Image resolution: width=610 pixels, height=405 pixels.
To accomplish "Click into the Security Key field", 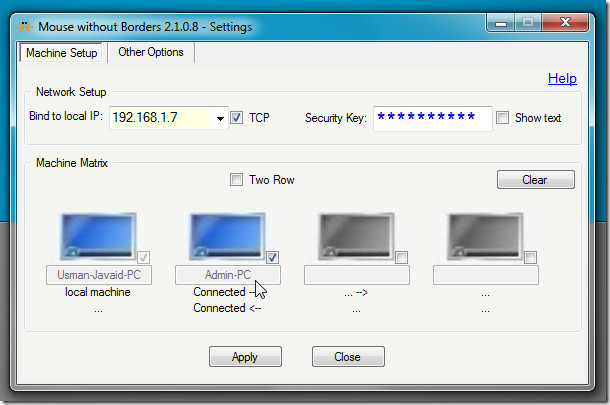I will coord(433,119).
